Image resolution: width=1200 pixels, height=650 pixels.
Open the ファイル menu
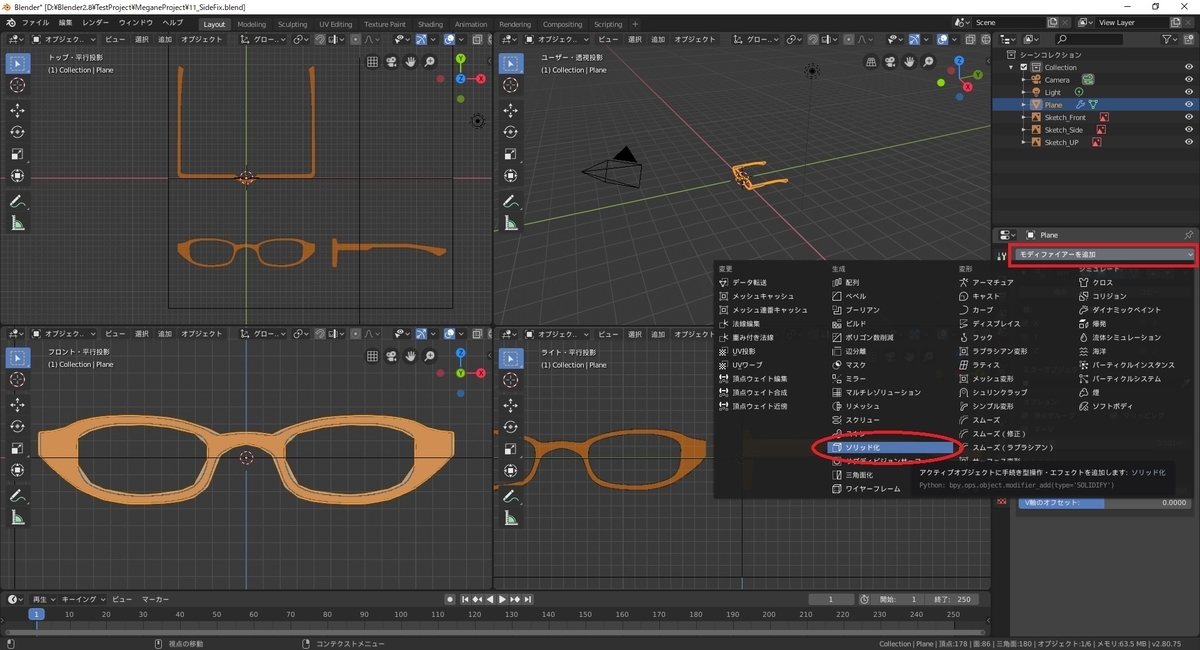pos(35,22)
